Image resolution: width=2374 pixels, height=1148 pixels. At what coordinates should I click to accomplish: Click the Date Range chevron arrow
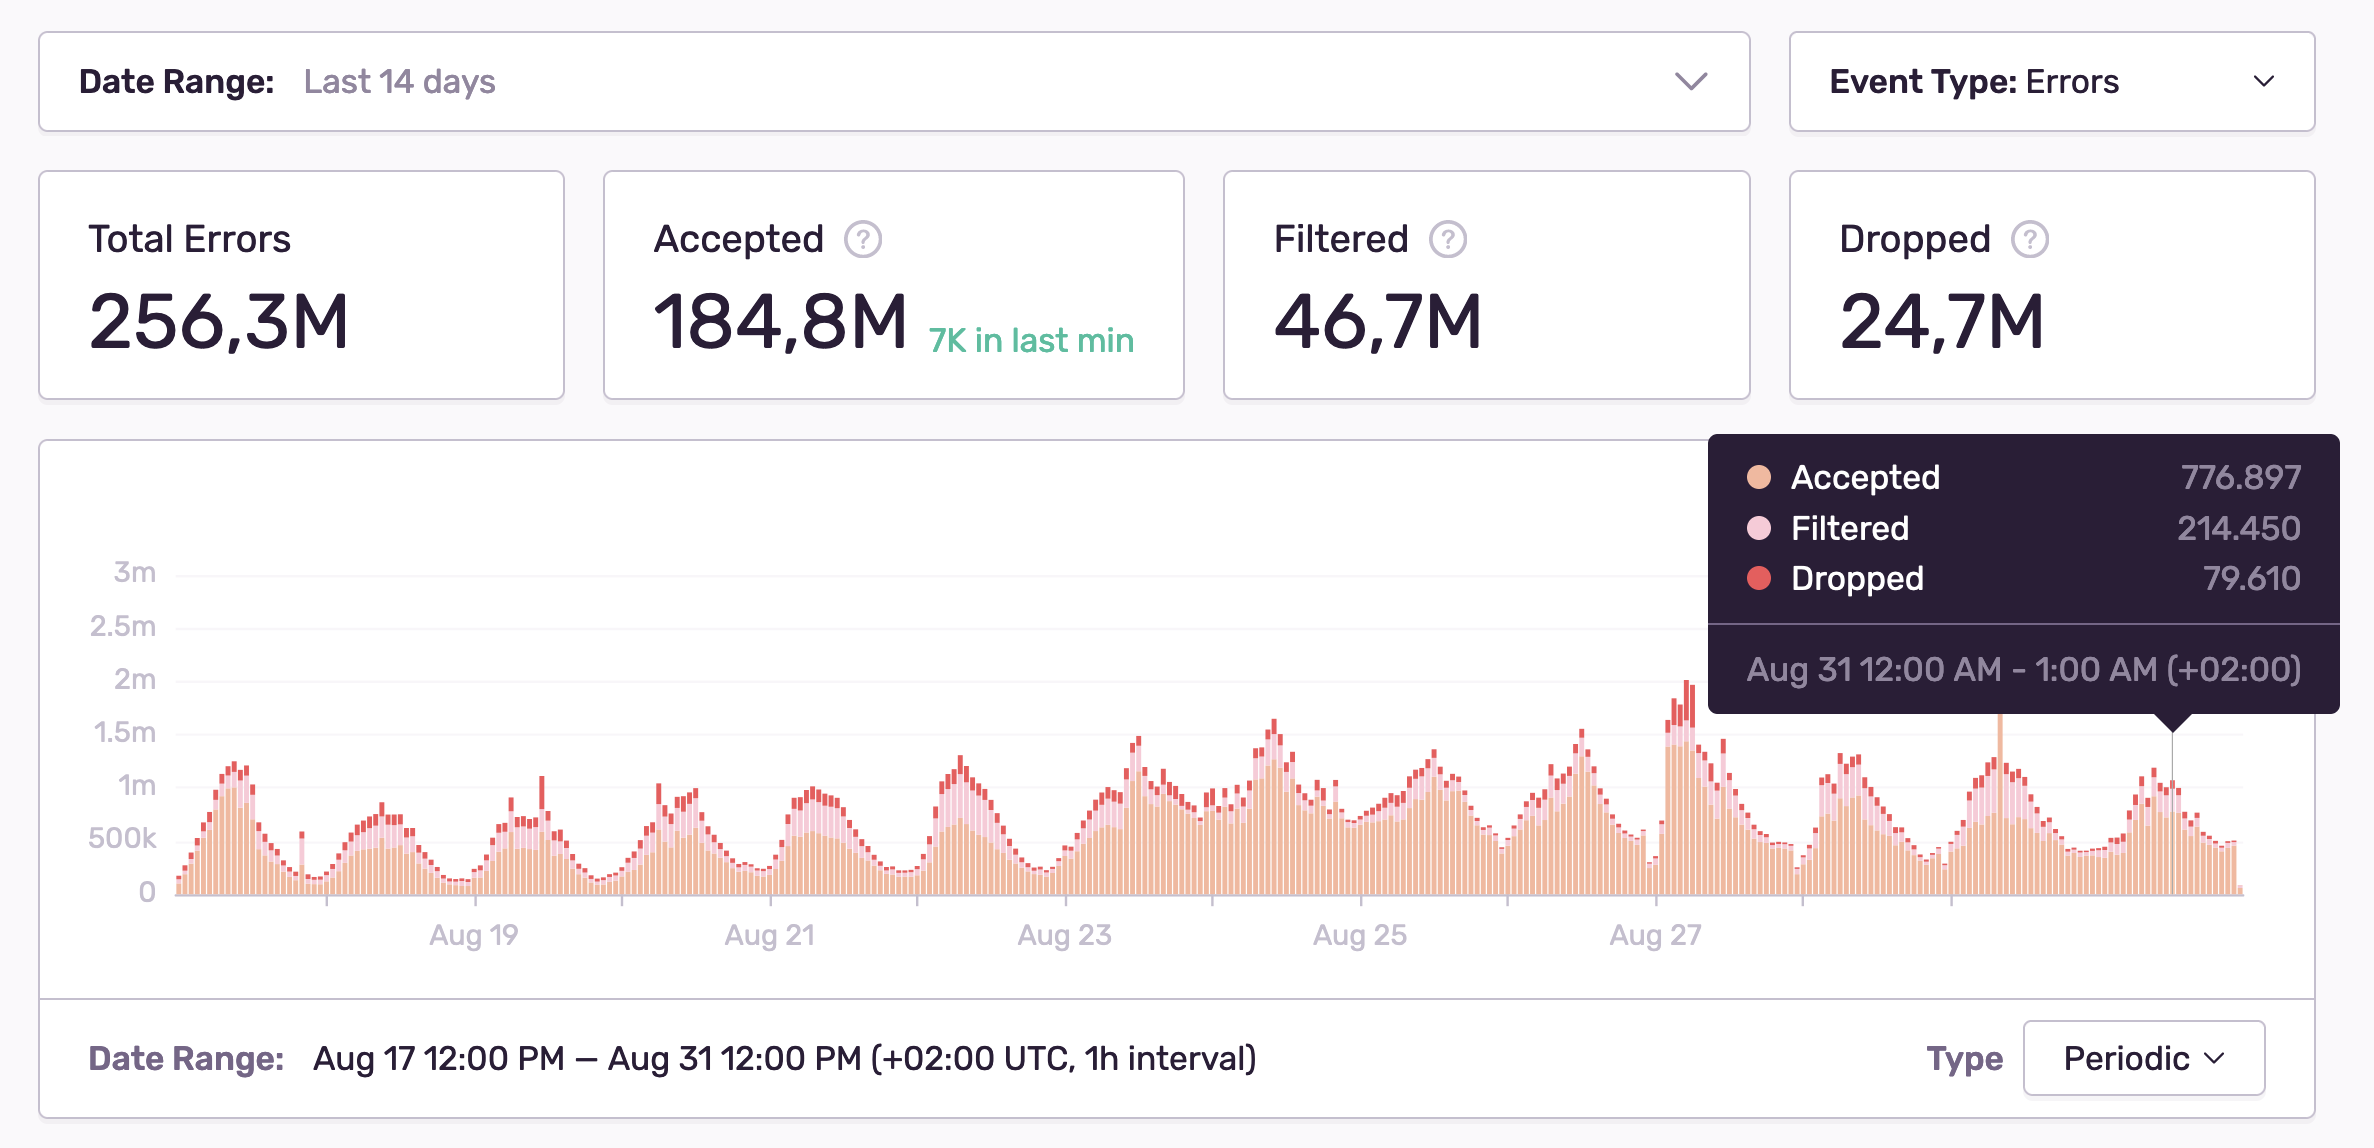(x=1691, y=81)
